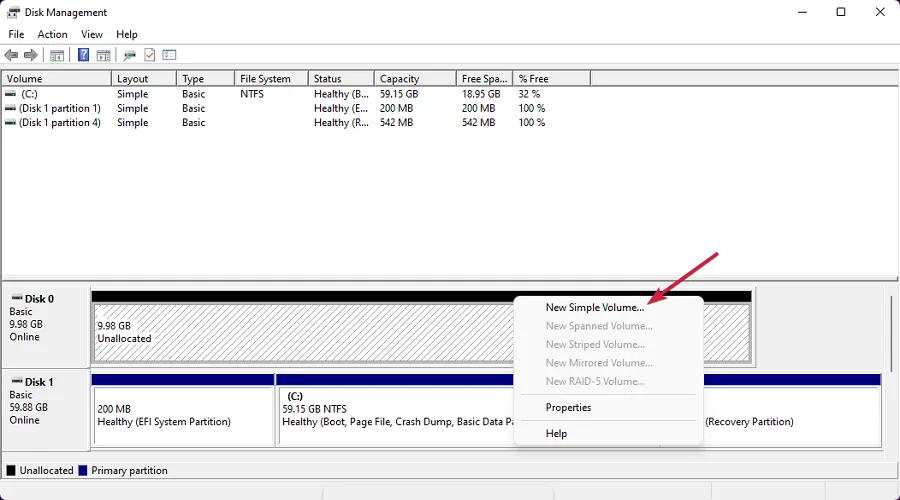Image resolution: width=900 pixels, height=500 pixels.
Task: Open the Action menu
Action: 52,34
